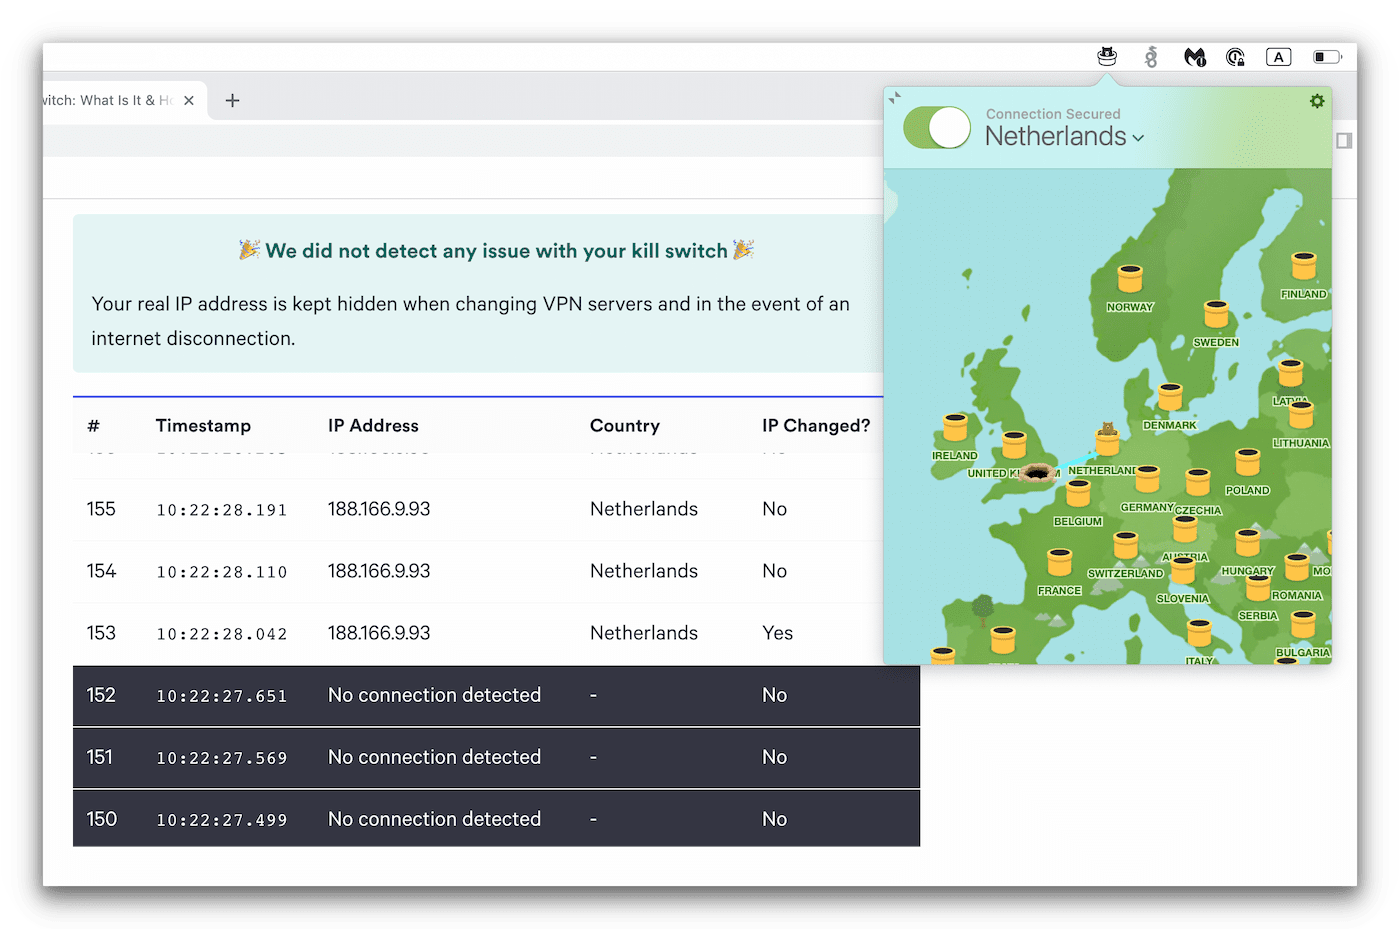Select the Norway tunnel on the map
The height and width of the screenshot is (929, 1400).
(x=1129, y=279)
